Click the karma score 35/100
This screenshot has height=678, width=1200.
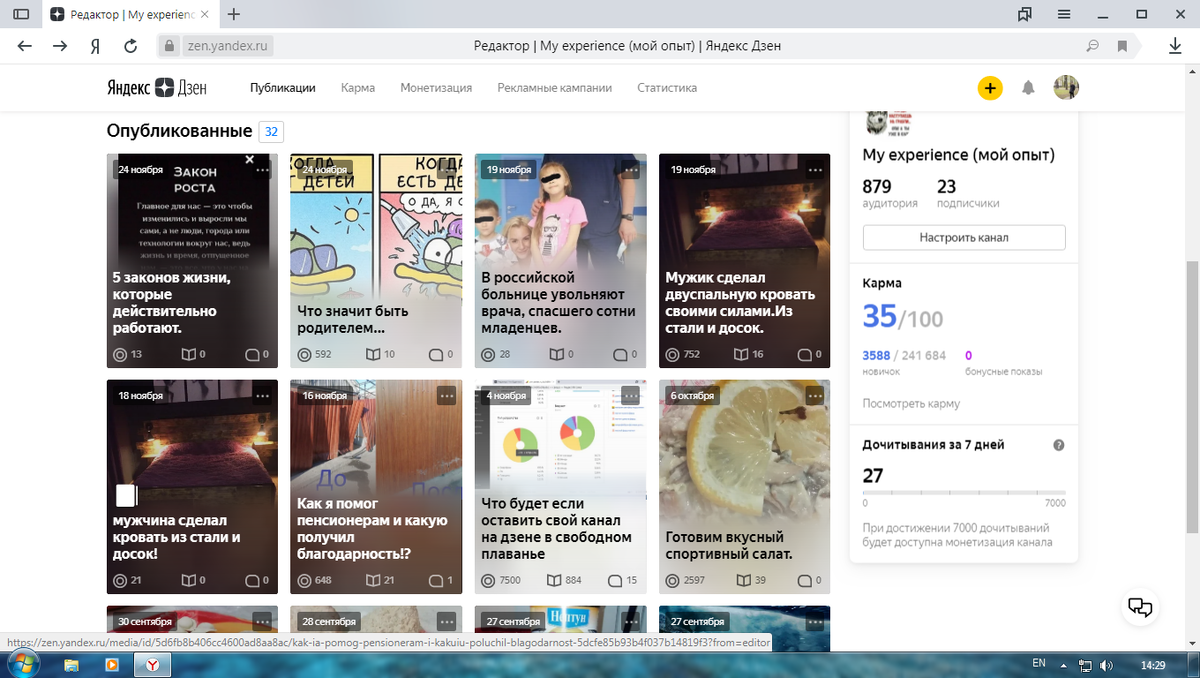(903, 317)
